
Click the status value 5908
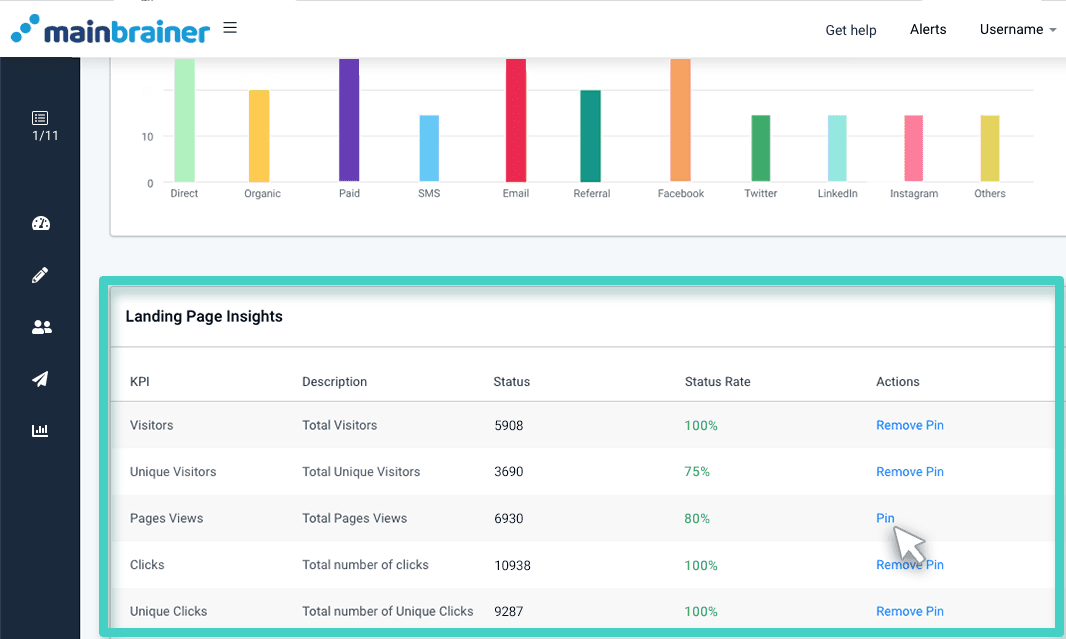point(509,426)
